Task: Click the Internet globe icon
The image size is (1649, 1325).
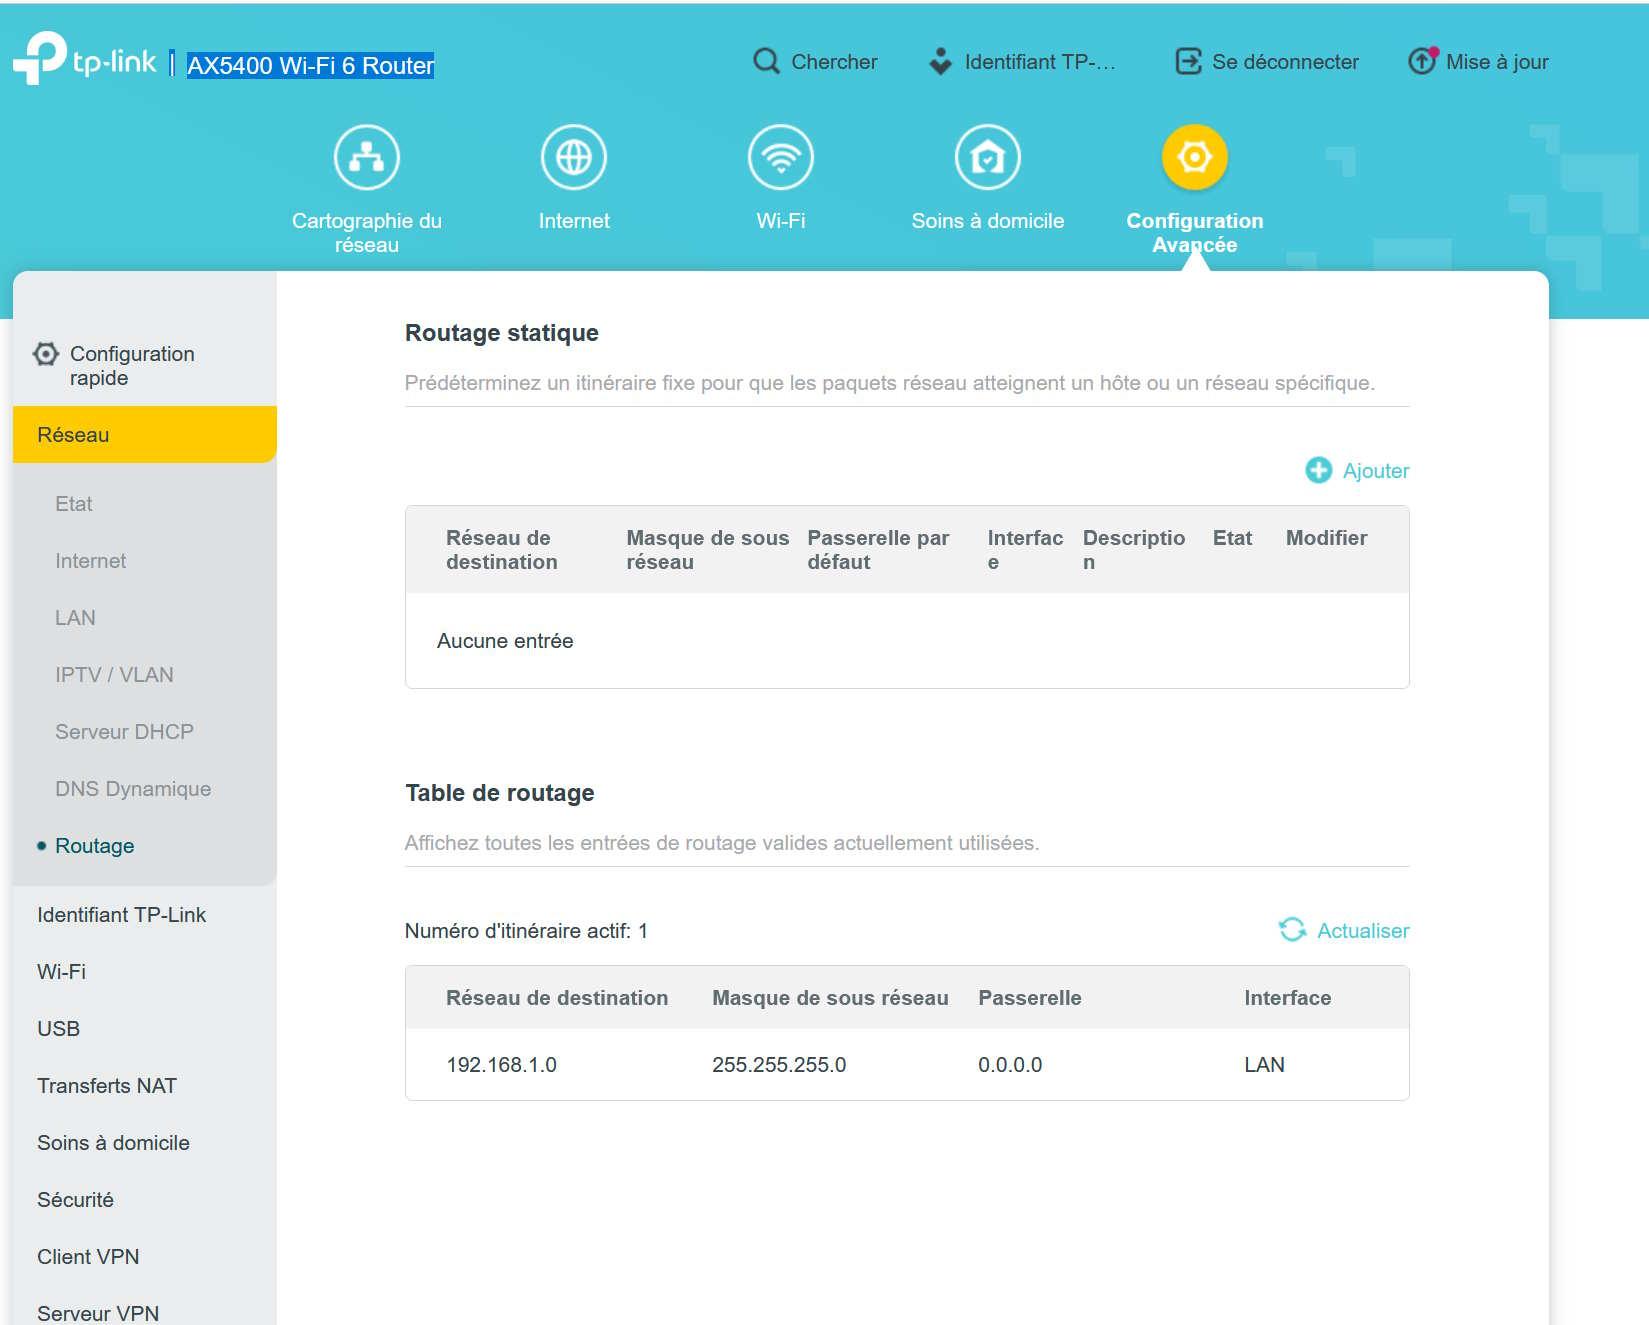Action: 573,157
